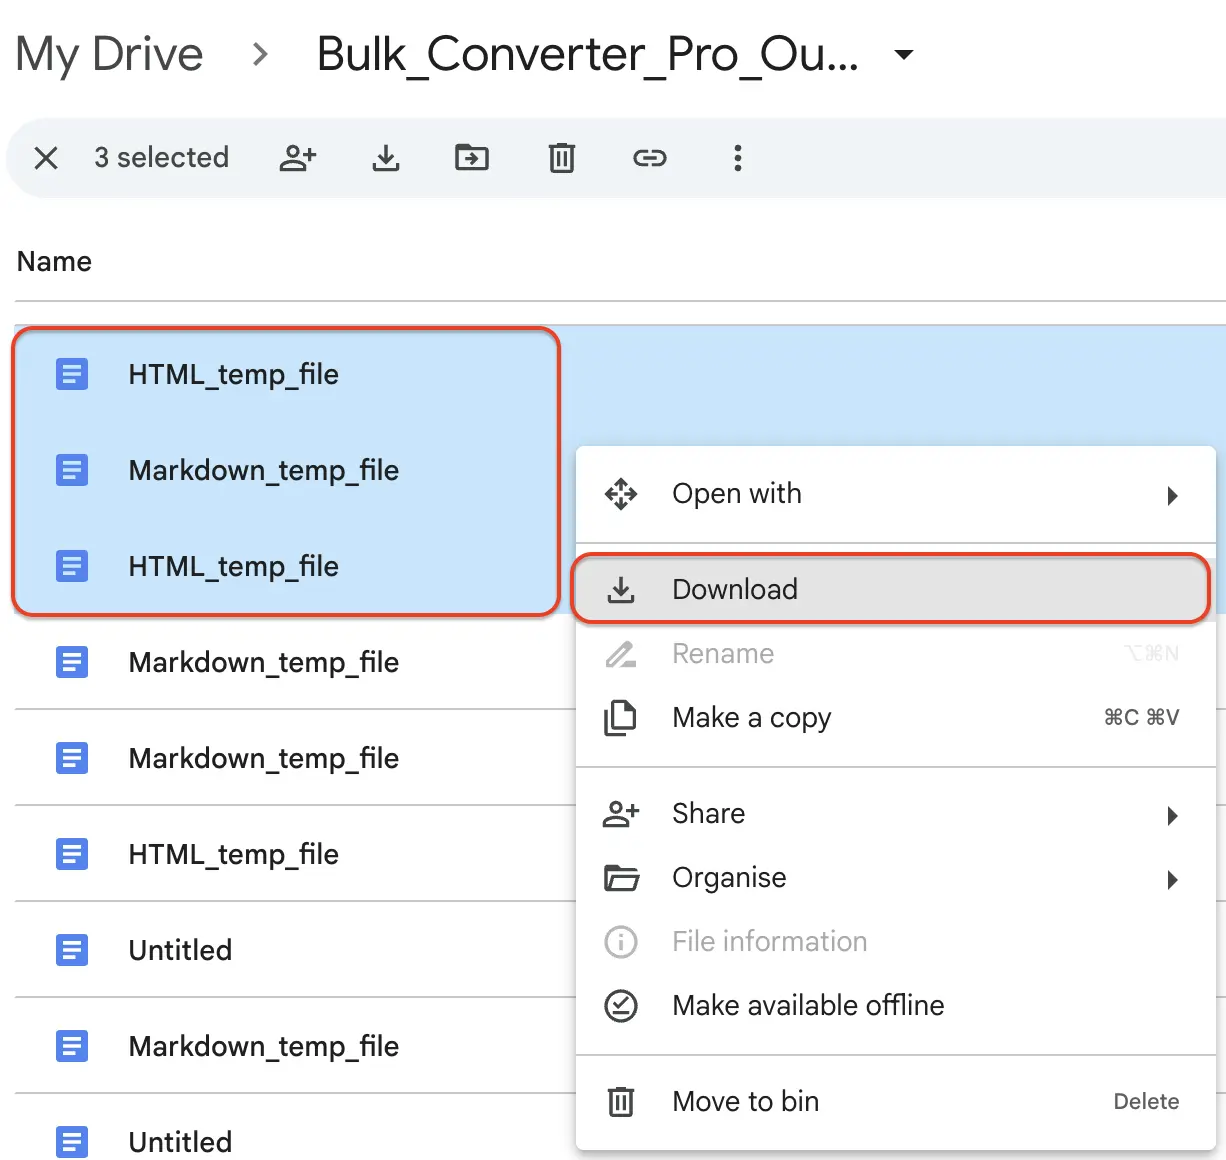Click the Open with arrows icon
1226x1160 pixels.
(621, 494)
